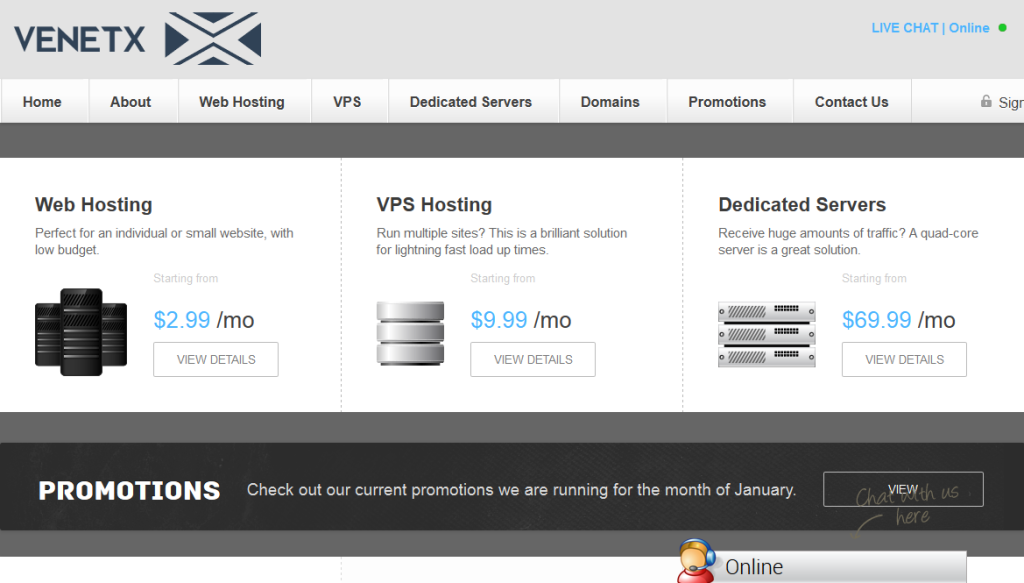Click the green online status dot
The width and height of the screenshot is (1024, 583).
pos(1002,28)
